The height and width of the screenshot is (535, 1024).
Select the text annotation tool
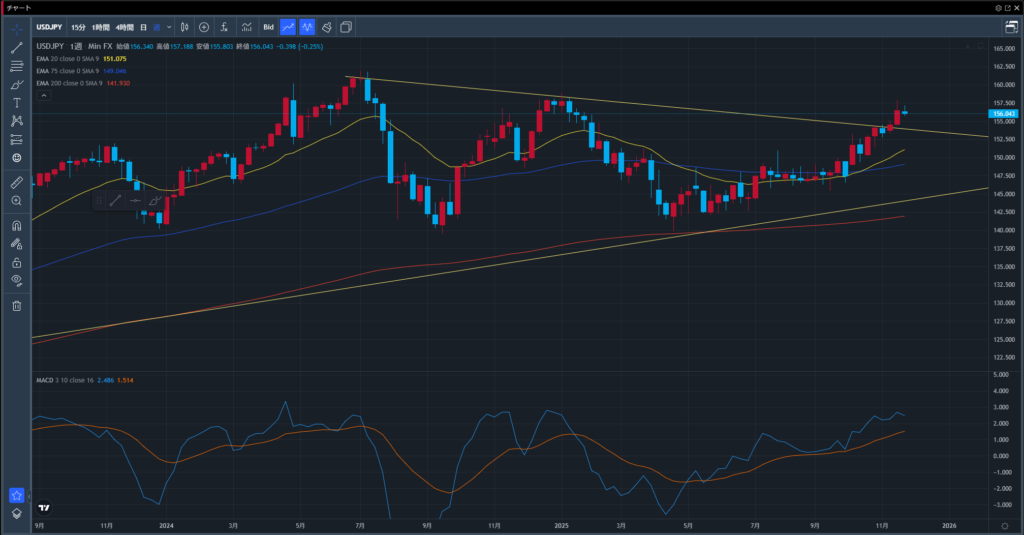click(16, 103)
